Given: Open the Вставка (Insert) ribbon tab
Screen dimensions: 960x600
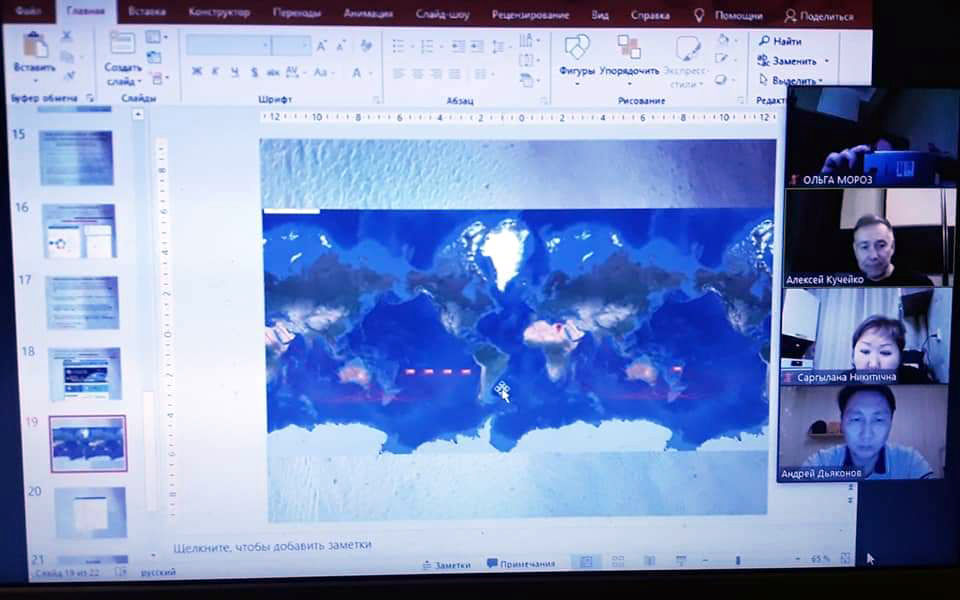Looking at the screenshot, I should pos(147,13).
